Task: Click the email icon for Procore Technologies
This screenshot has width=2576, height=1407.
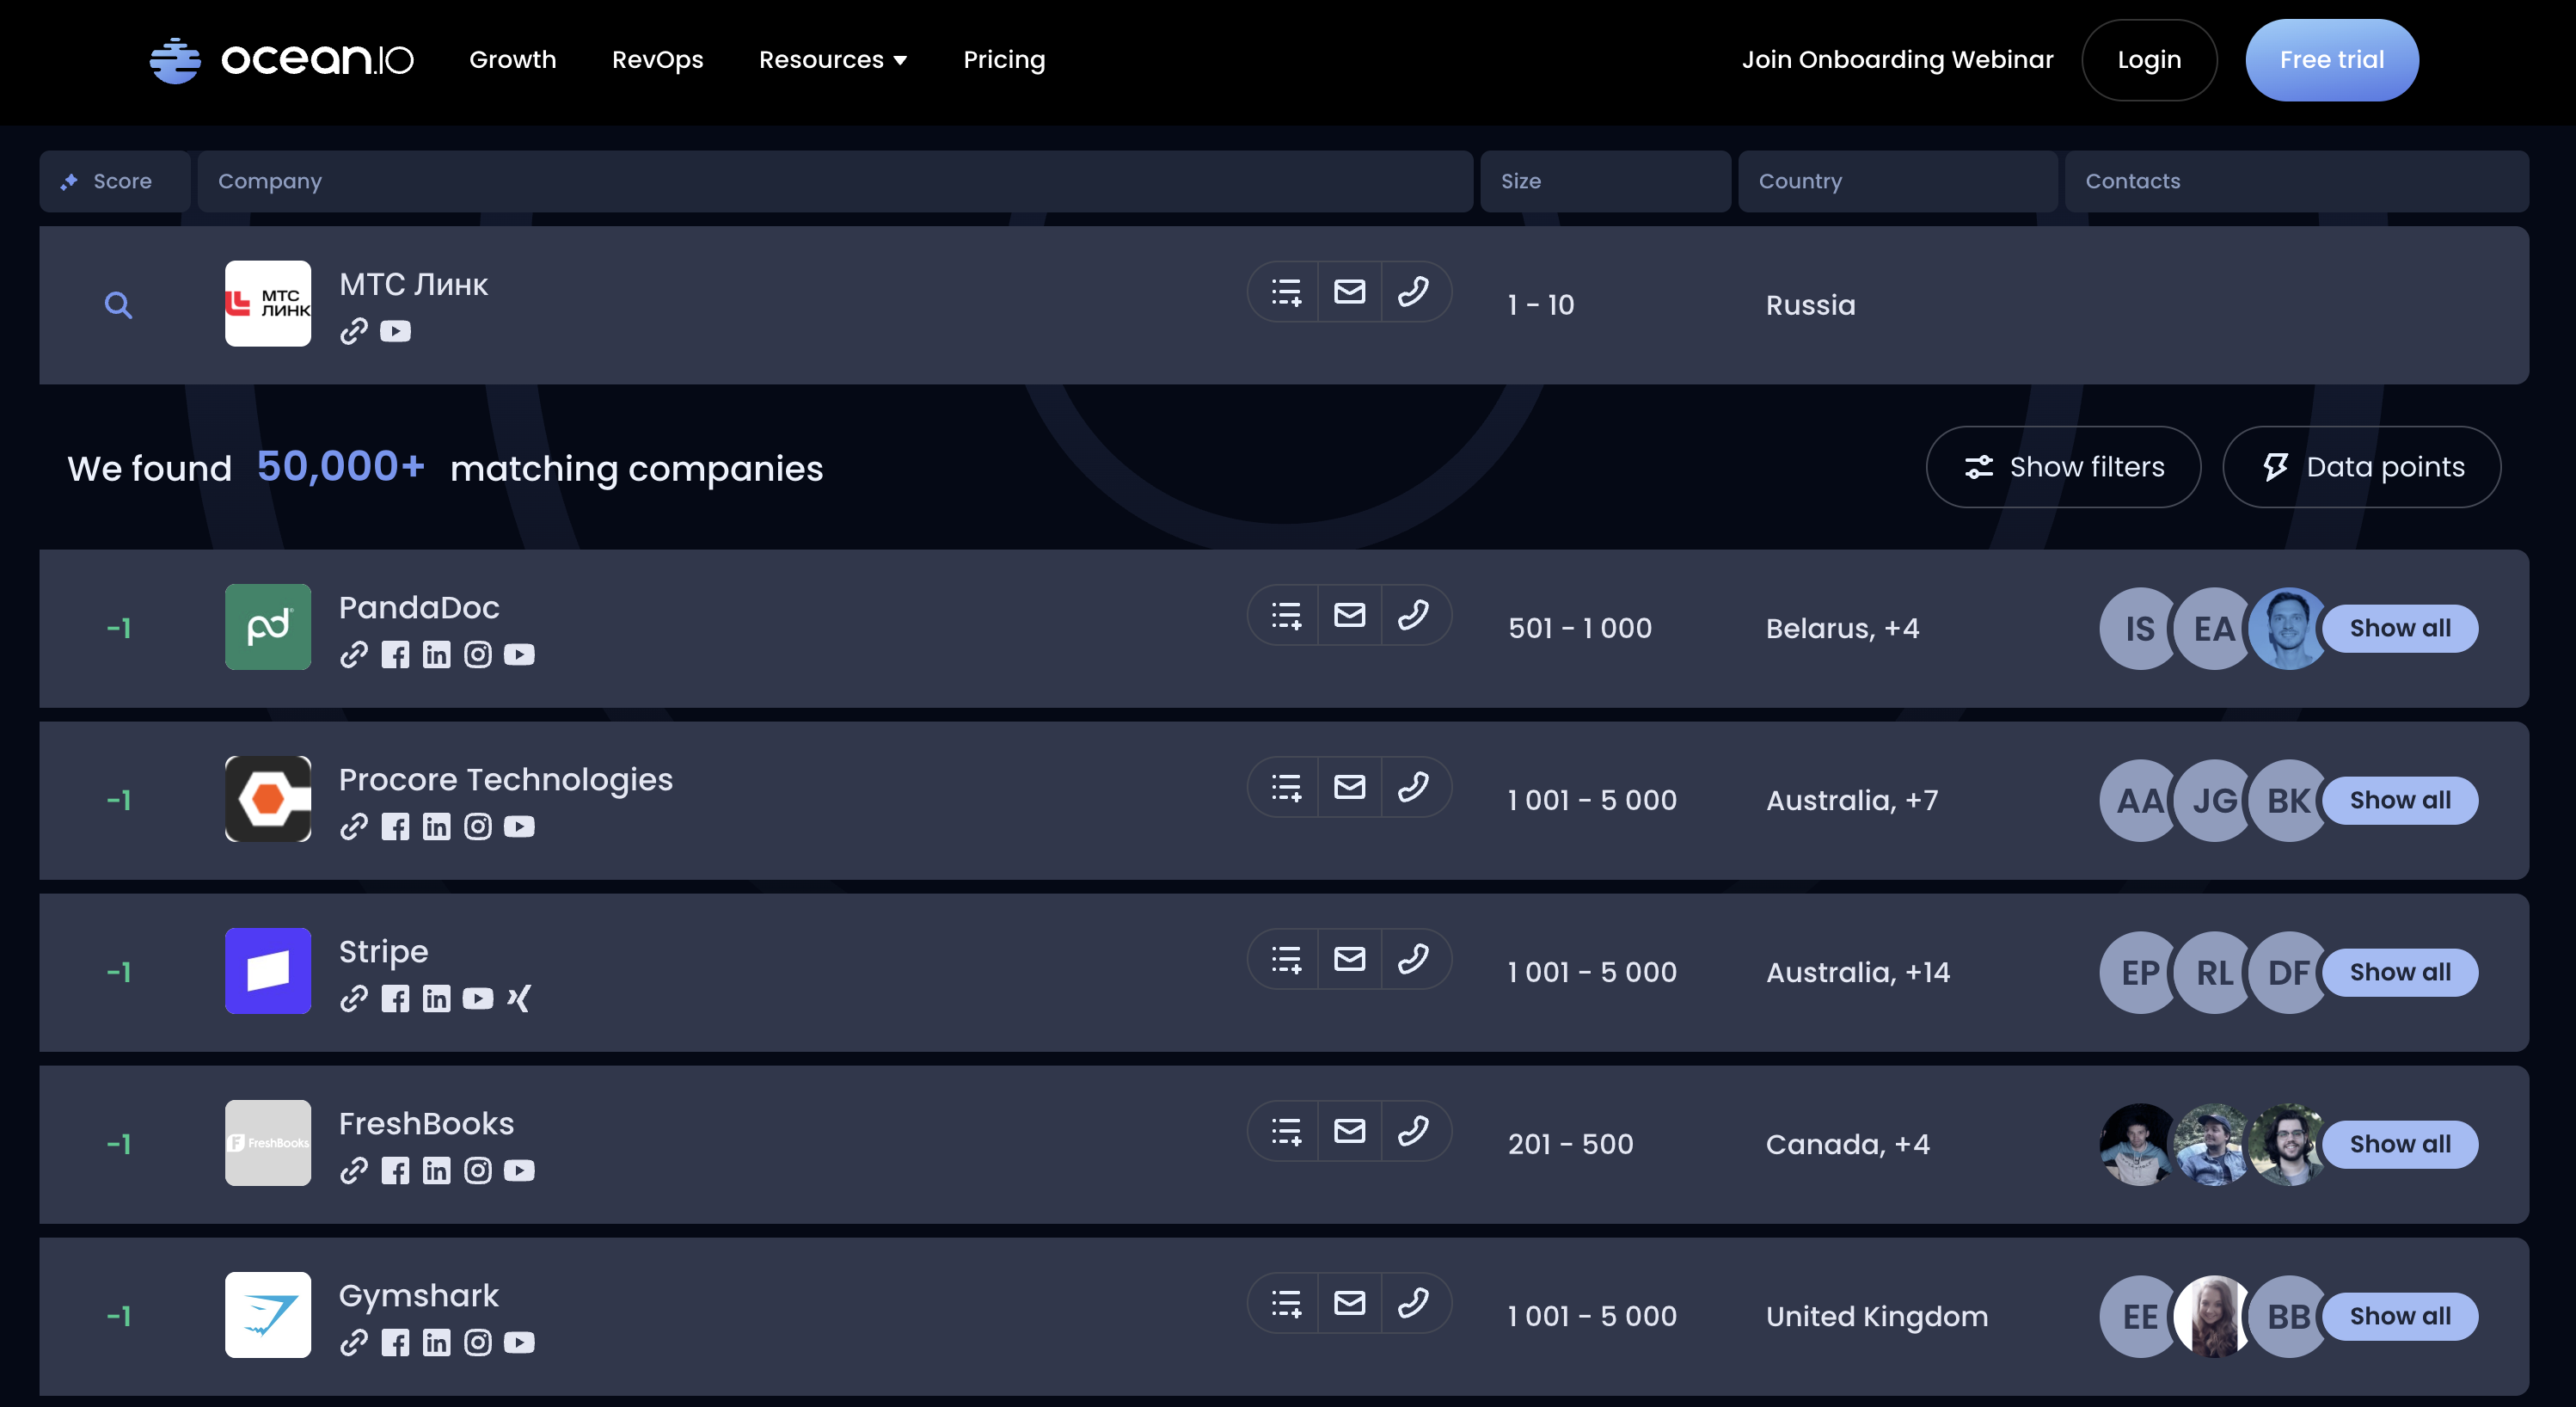Action: [1349, 787]
